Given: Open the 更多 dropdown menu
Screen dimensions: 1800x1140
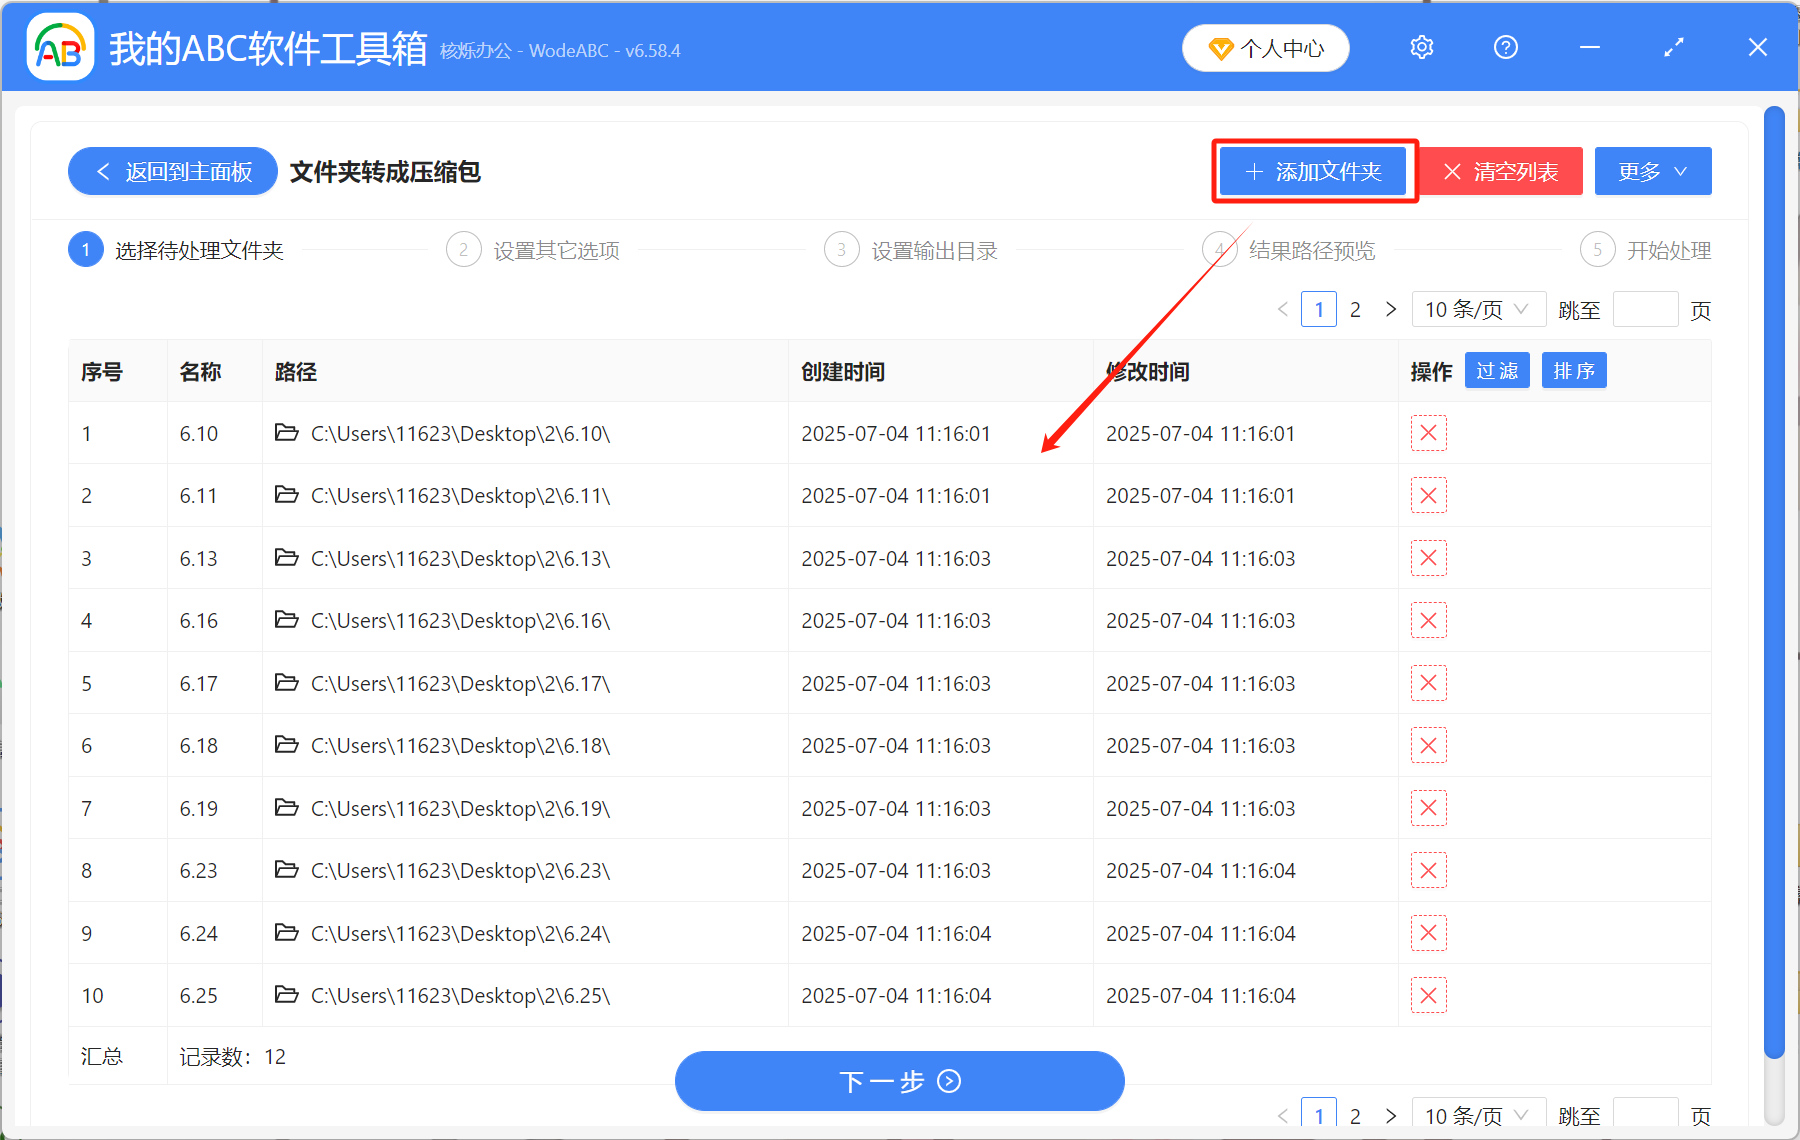Looking at the screenshot, I should tap(1652, 171).
